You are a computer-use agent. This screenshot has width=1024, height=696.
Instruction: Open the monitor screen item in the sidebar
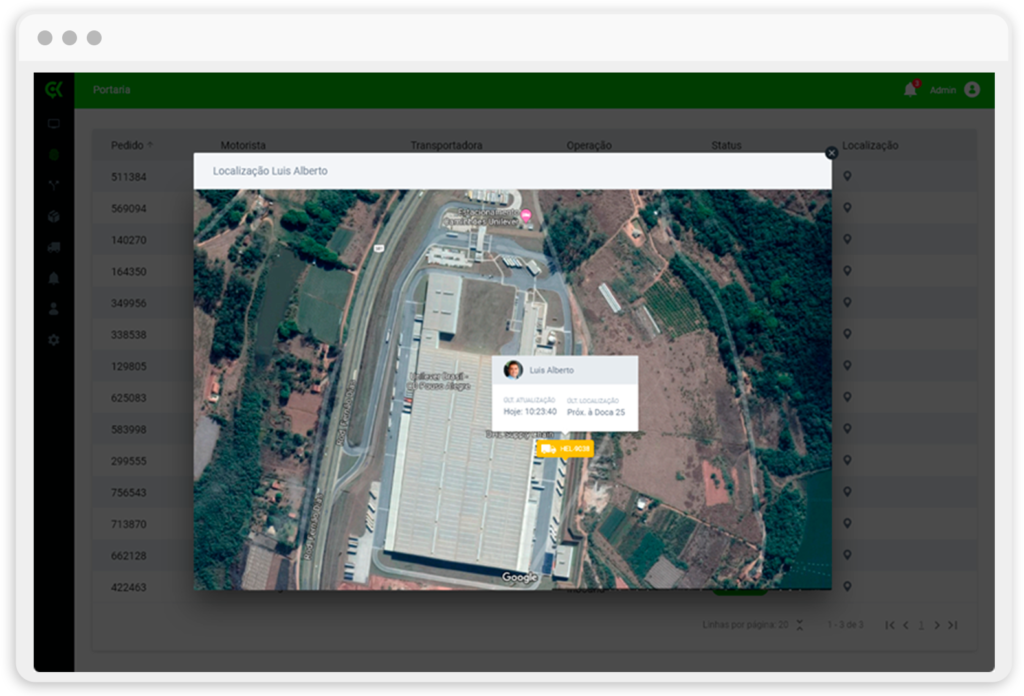54,123
